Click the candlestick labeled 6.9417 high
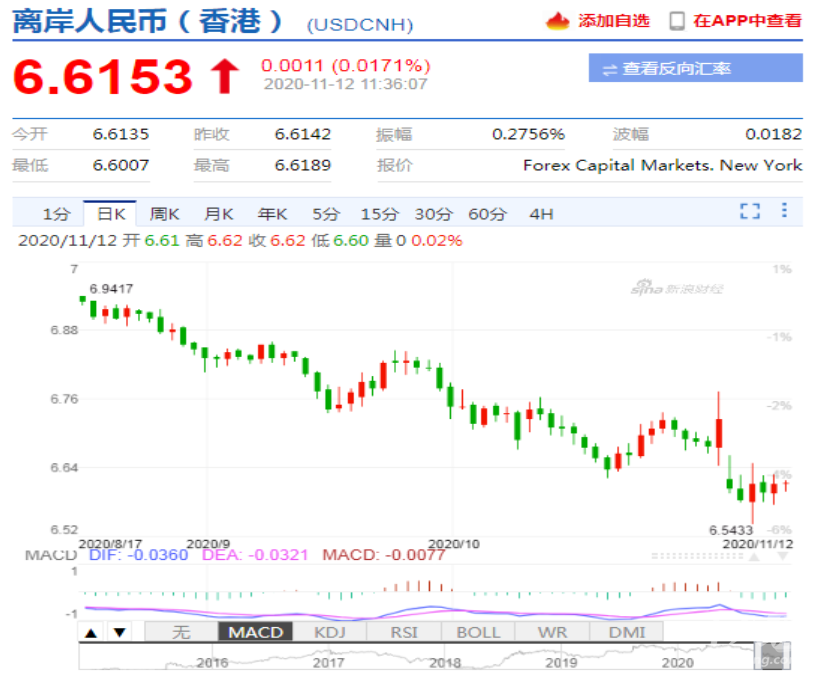This screenshot has height=676, width=836. coord(82,298)
